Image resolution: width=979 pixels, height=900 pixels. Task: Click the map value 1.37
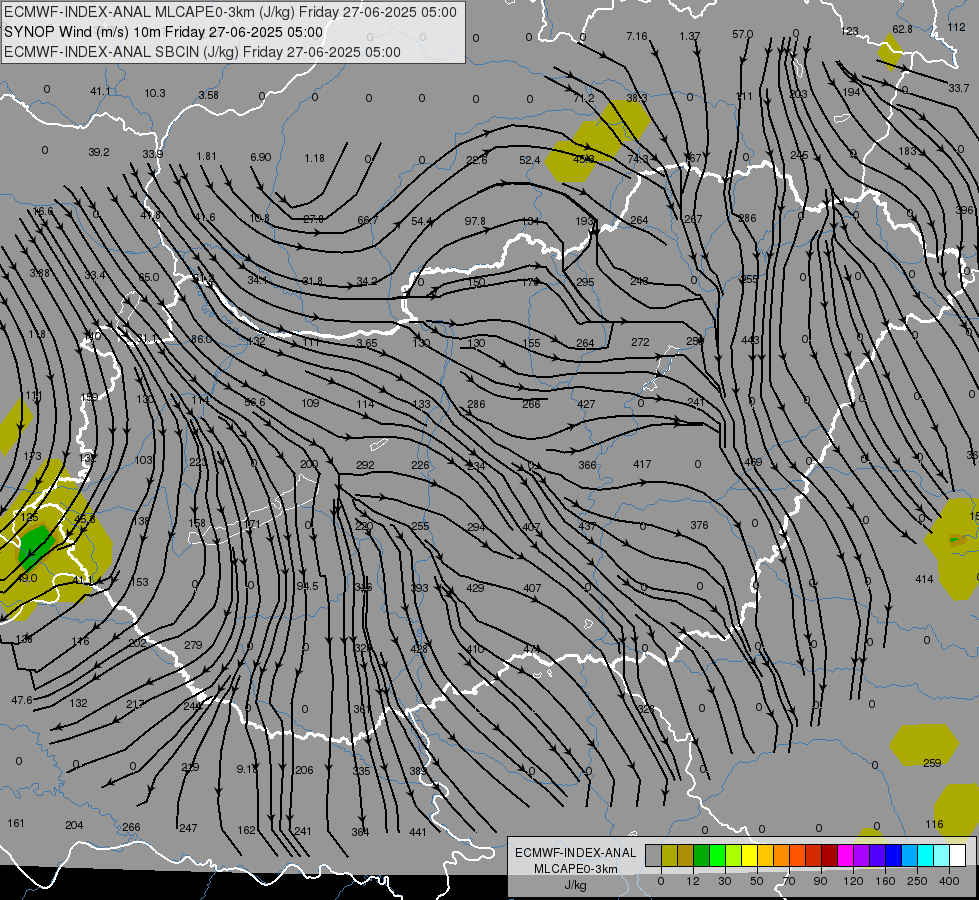pos(690,36)
